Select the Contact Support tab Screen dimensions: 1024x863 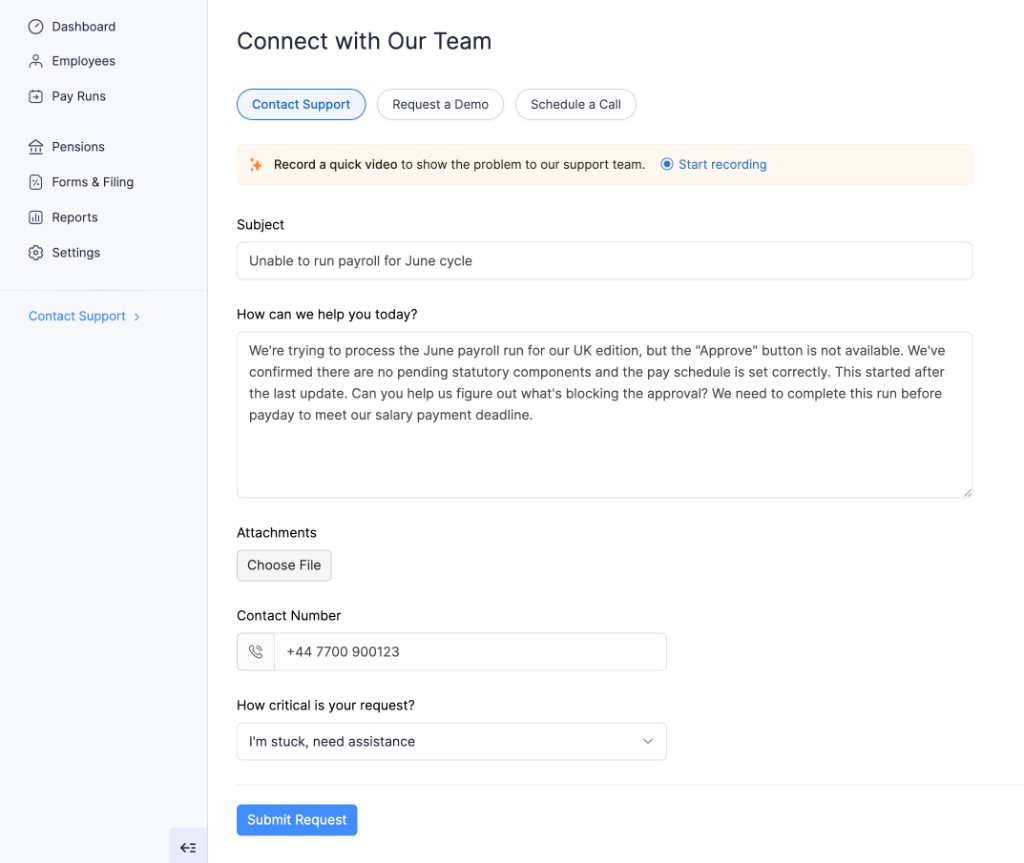(301, 105)
